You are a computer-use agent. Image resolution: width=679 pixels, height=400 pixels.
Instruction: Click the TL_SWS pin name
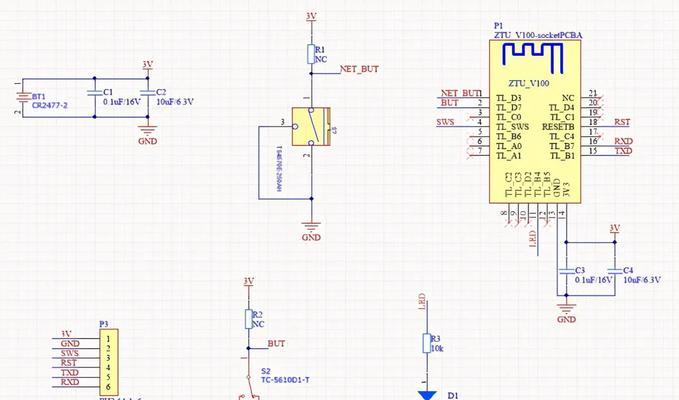512,127
